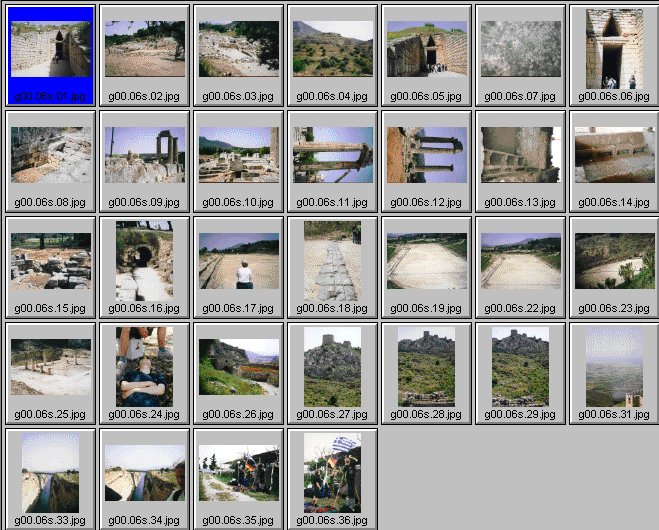Choose the doorway photo g00.06s.06.jpg

(614, 49)
